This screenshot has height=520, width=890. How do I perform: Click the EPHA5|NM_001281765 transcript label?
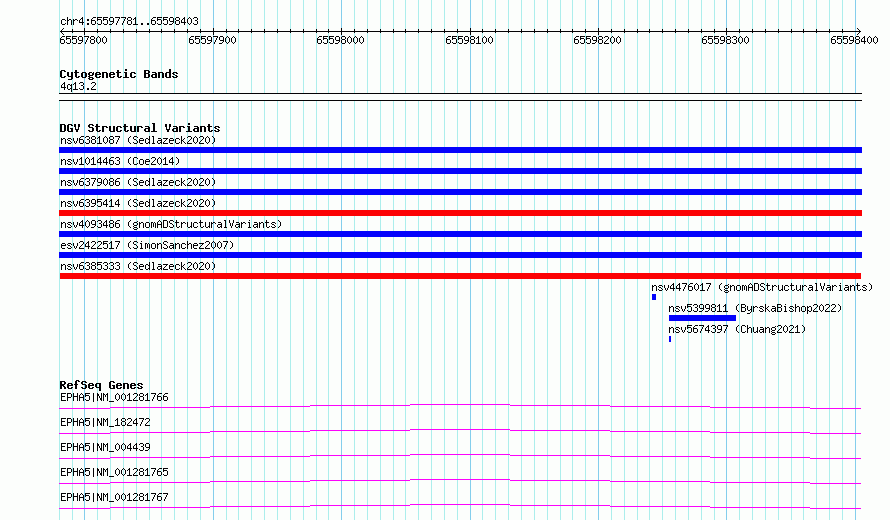click(114, 472)
